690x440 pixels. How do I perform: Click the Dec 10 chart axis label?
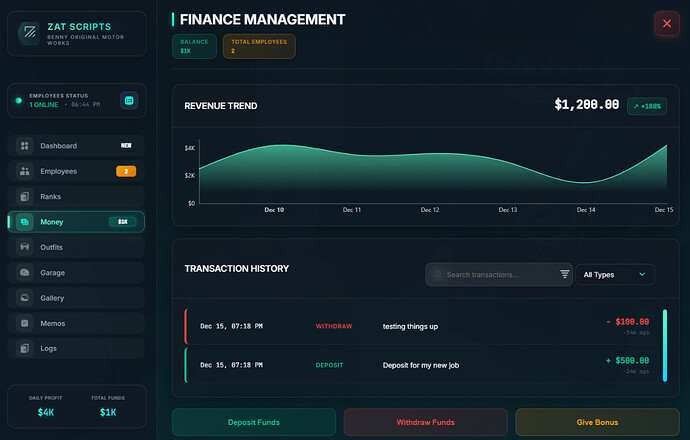pos(274,210)
